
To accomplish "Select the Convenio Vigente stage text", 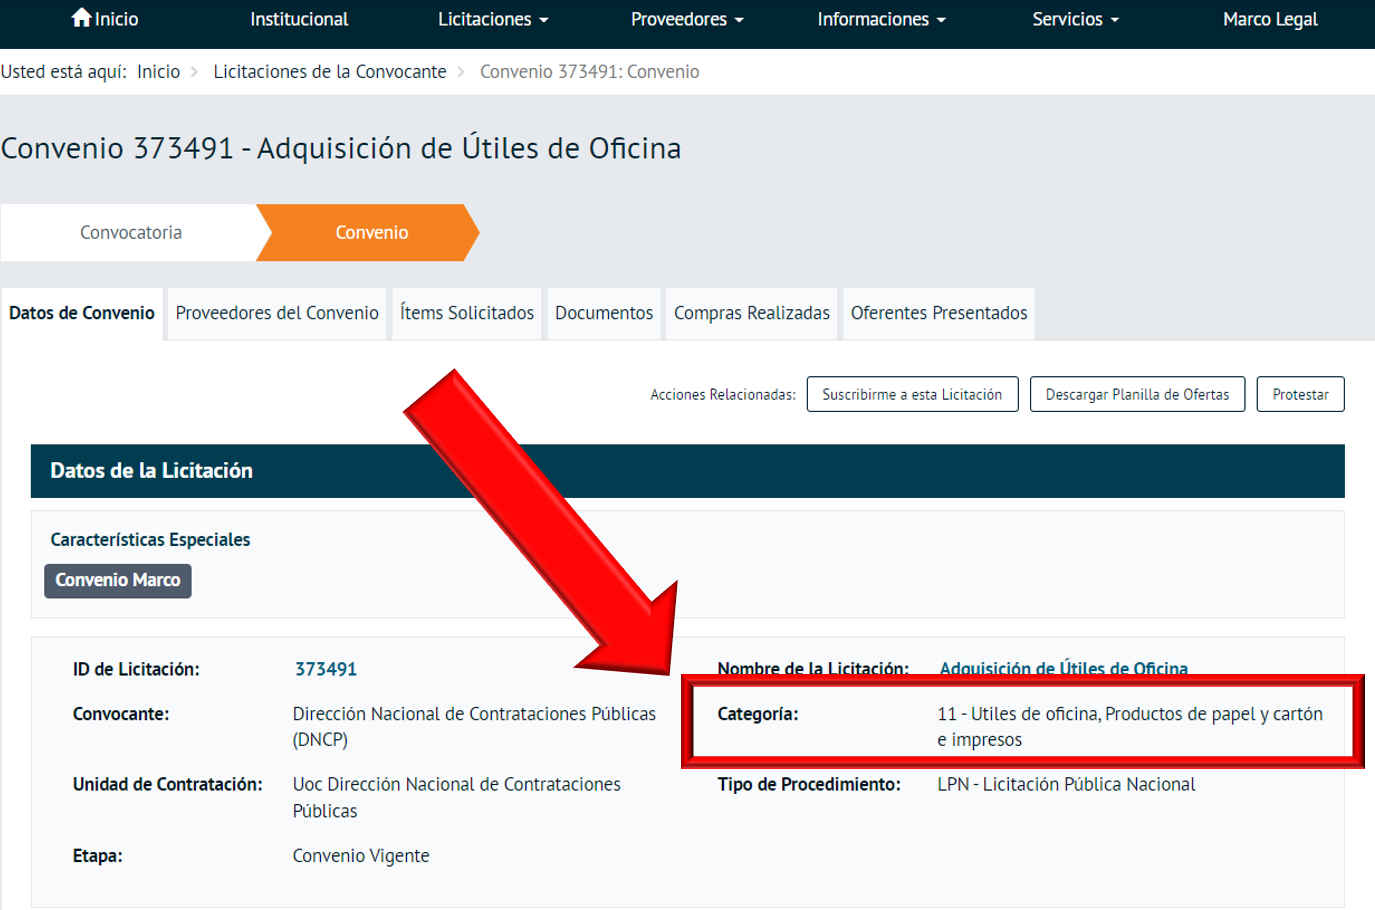I will point(361,856).
